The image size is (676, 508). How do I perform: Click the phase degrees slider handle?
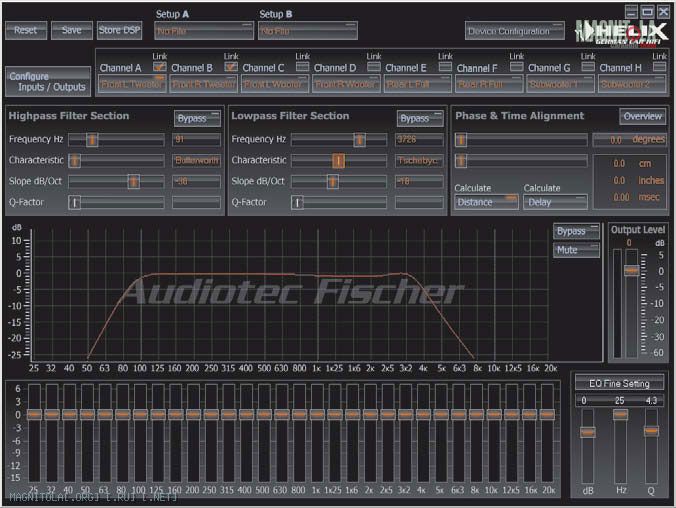pyautogui.click(x=461, y=140)
